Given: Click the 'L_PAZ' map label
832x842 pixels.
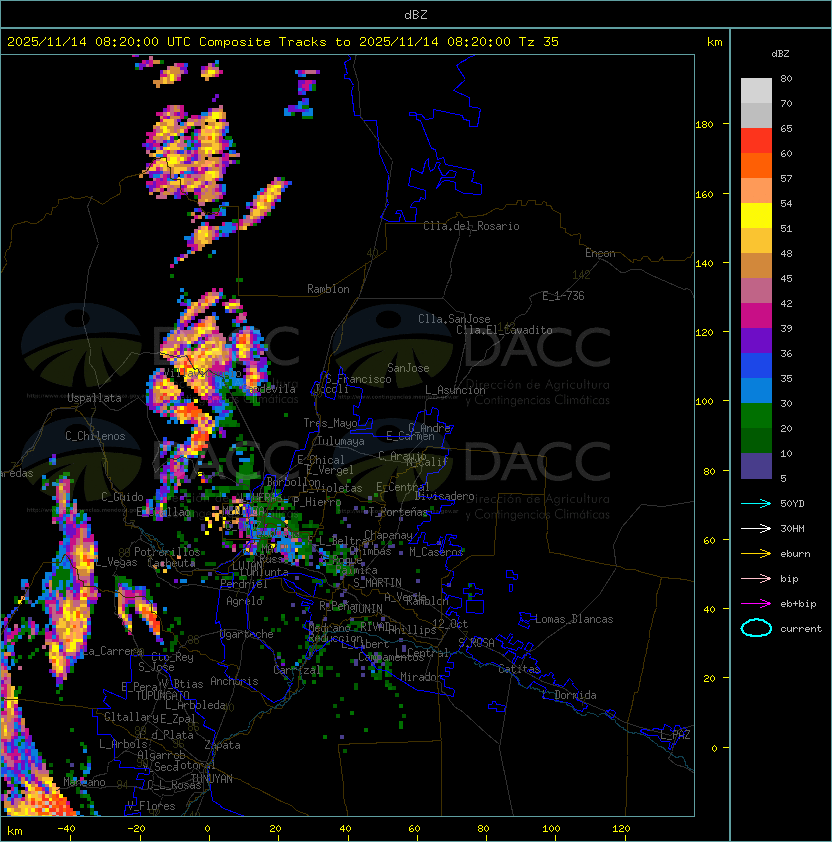Looking at the screenshot, I should point(675,735).
